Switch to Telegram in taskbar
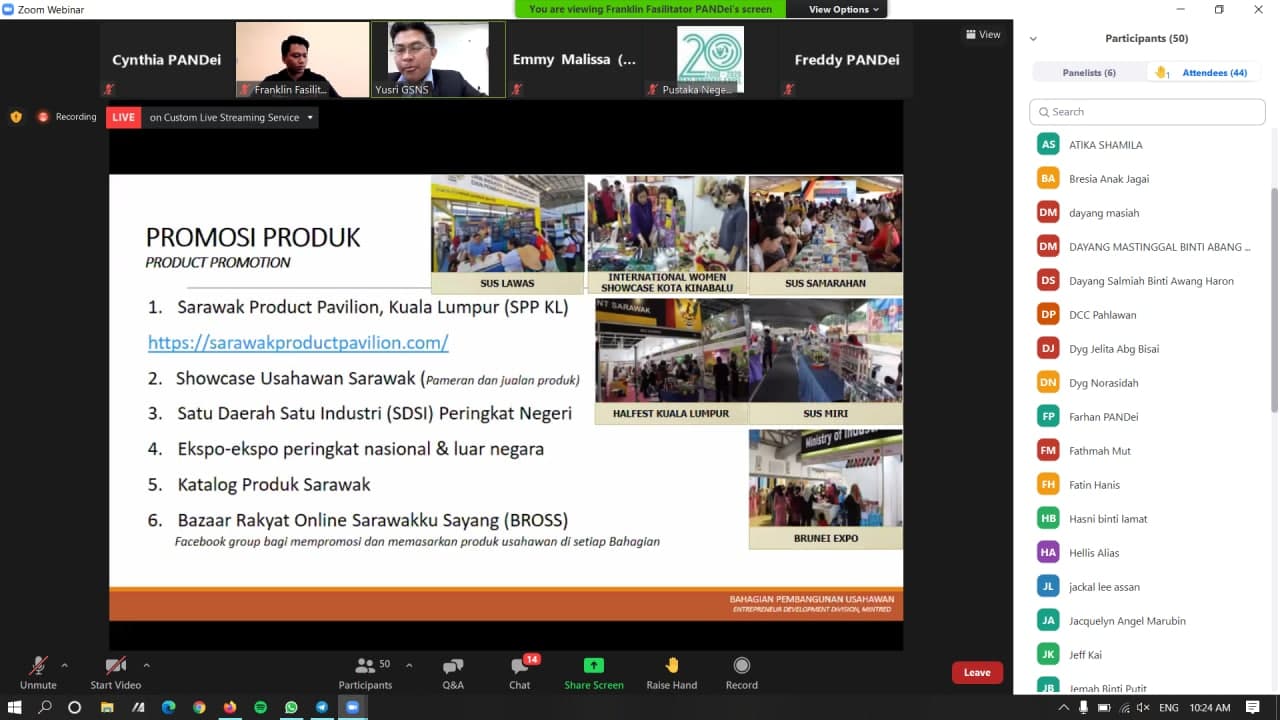1280x720 pixels. point(322,707)
